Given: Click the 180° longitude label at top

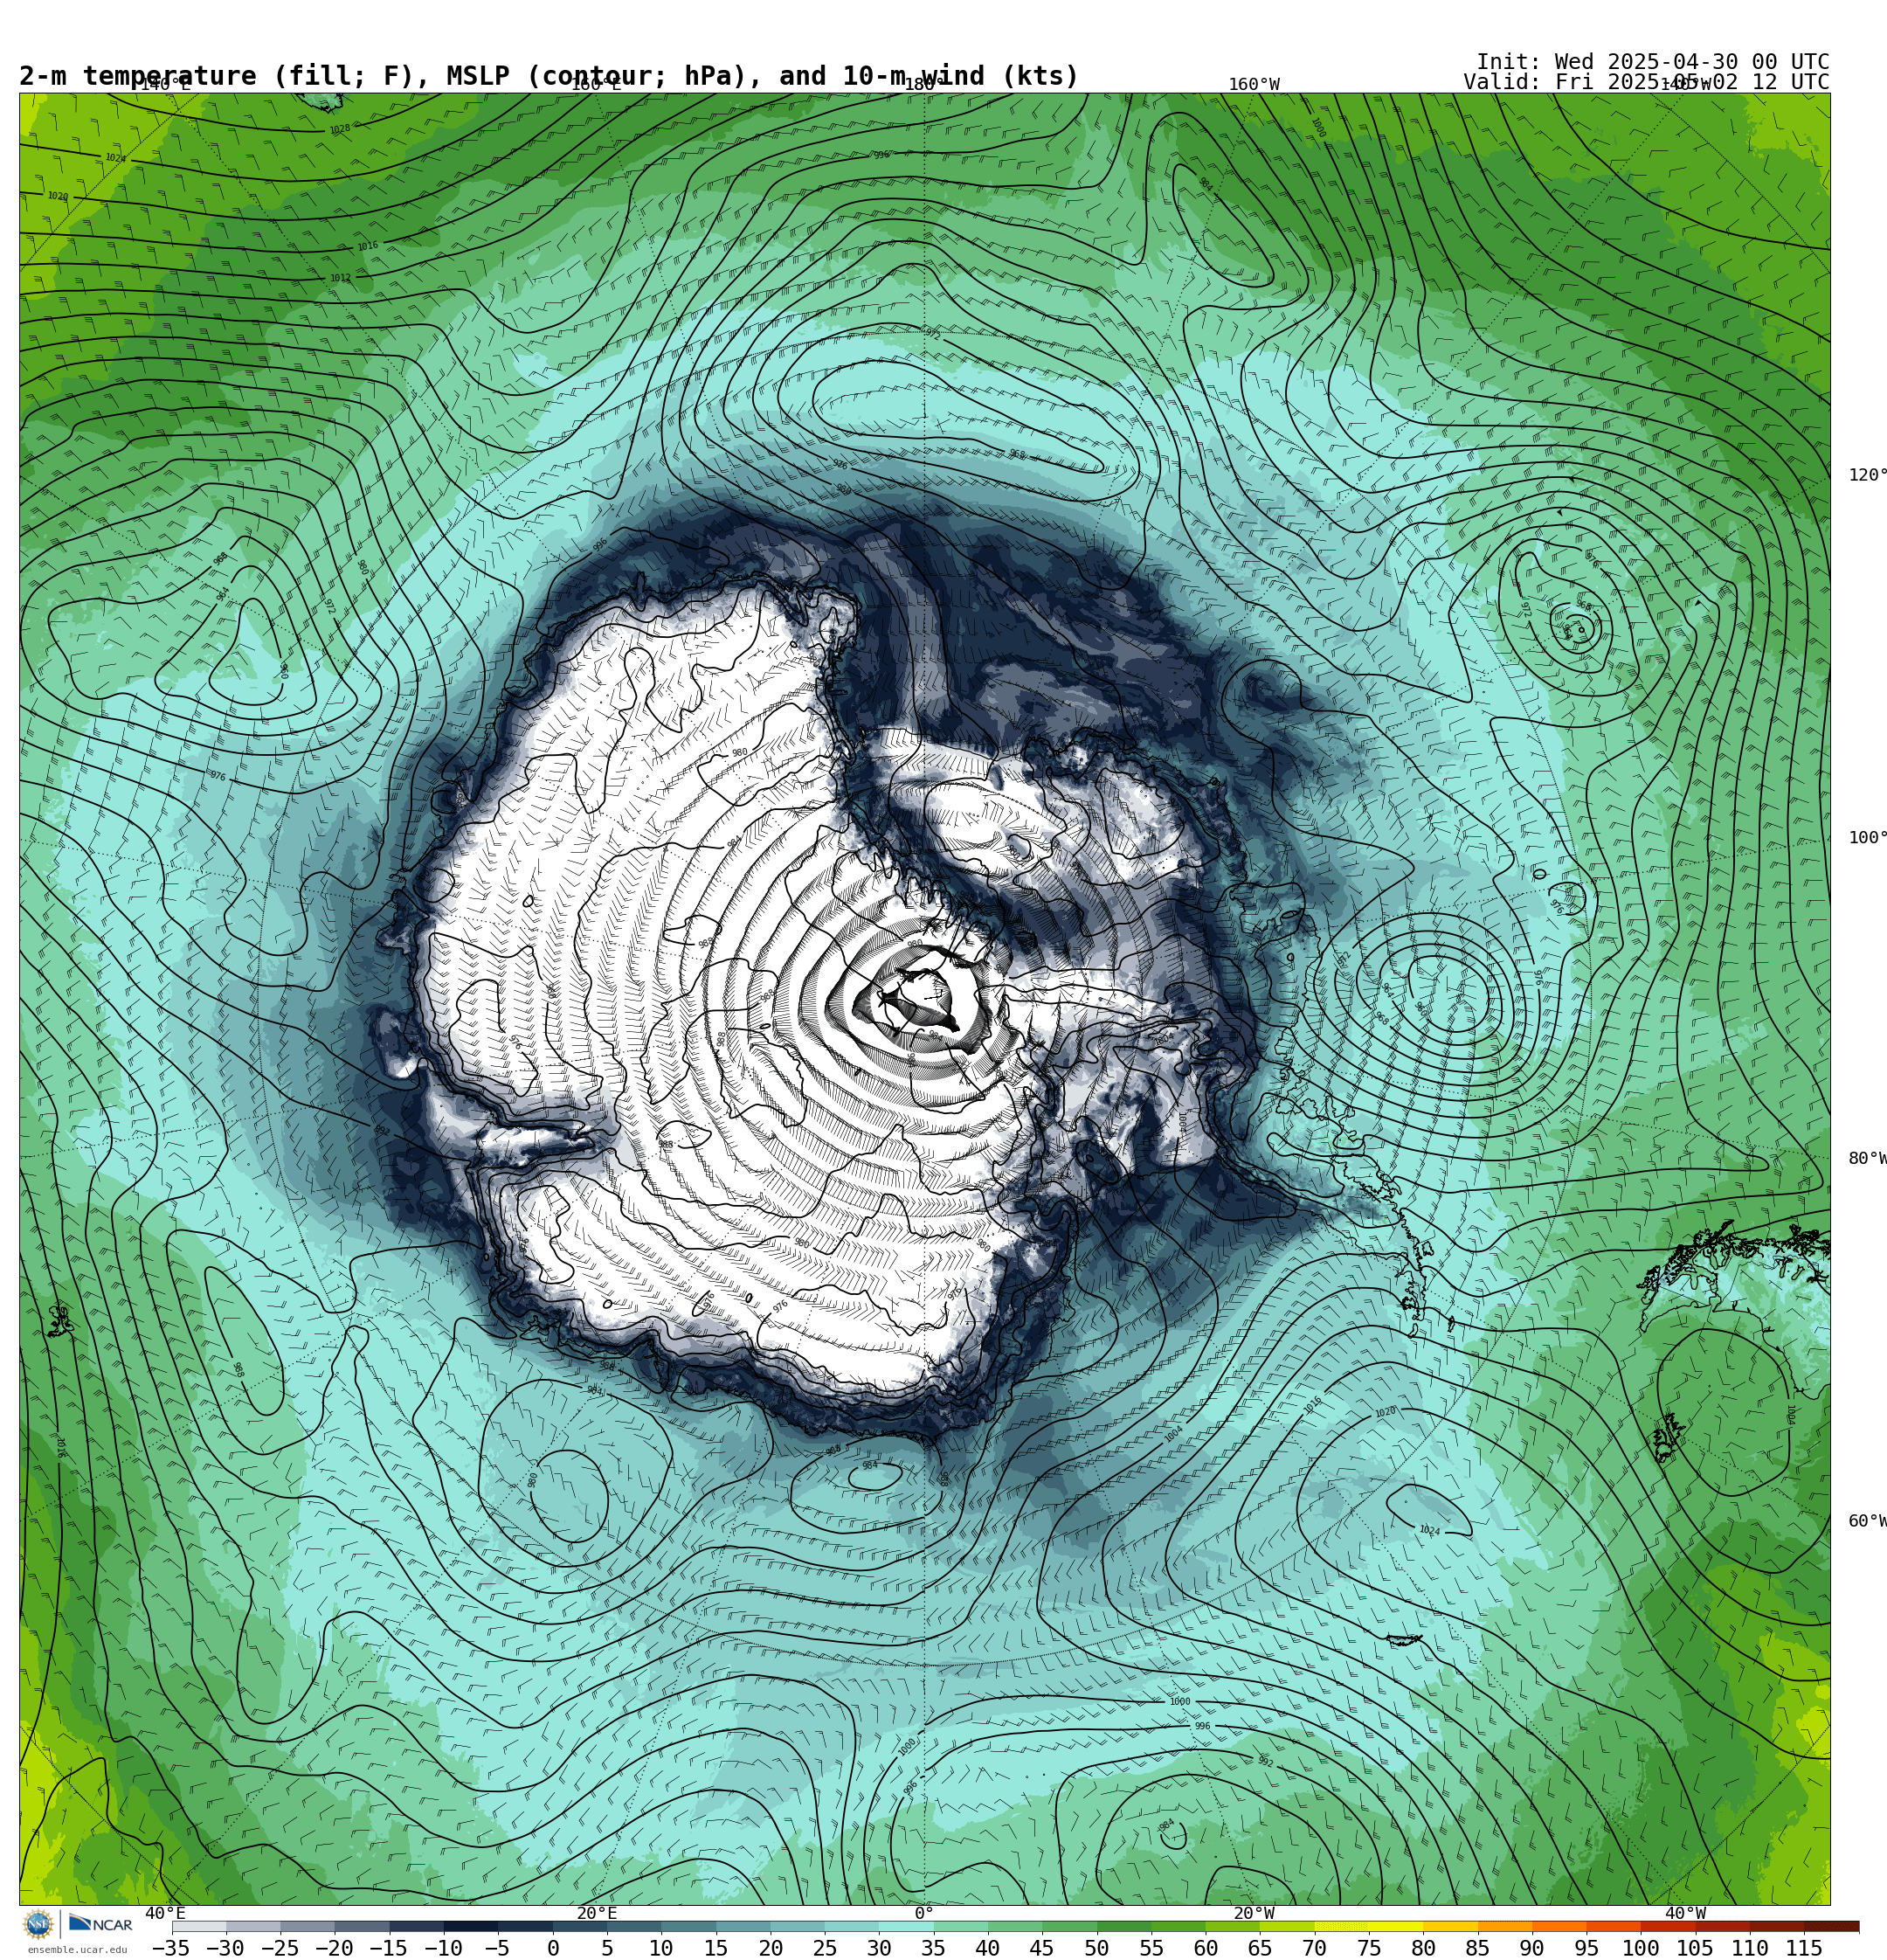Looking at the screenshot, I should (924, 85).
